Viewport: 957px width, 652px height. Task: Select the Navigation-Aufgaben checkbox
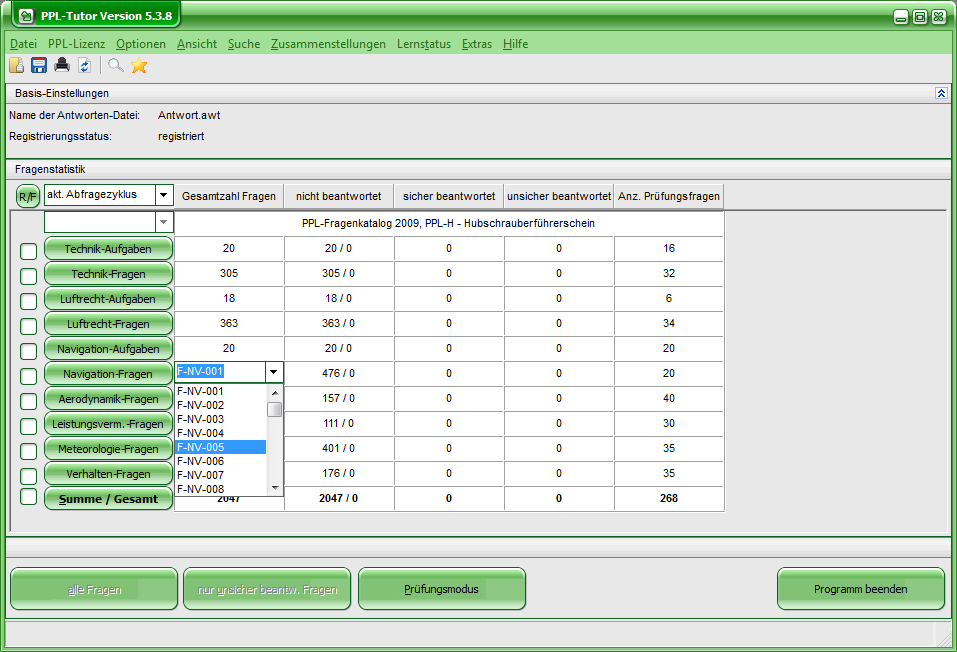tap(29, 351)
